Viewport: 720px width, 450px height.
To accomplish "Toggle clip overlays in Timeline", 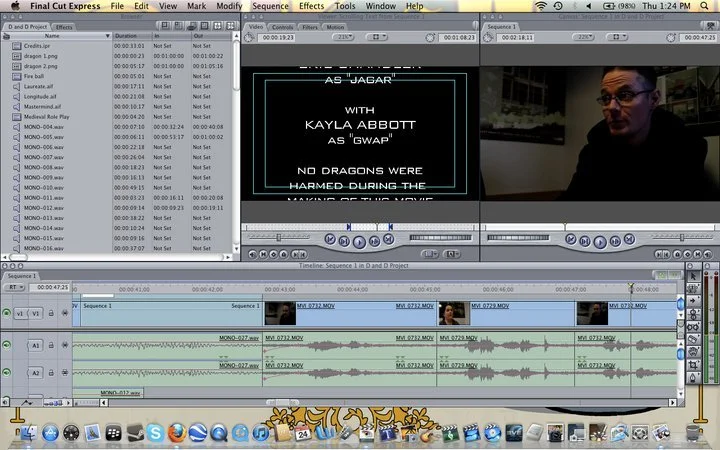I will pos(27,403).
